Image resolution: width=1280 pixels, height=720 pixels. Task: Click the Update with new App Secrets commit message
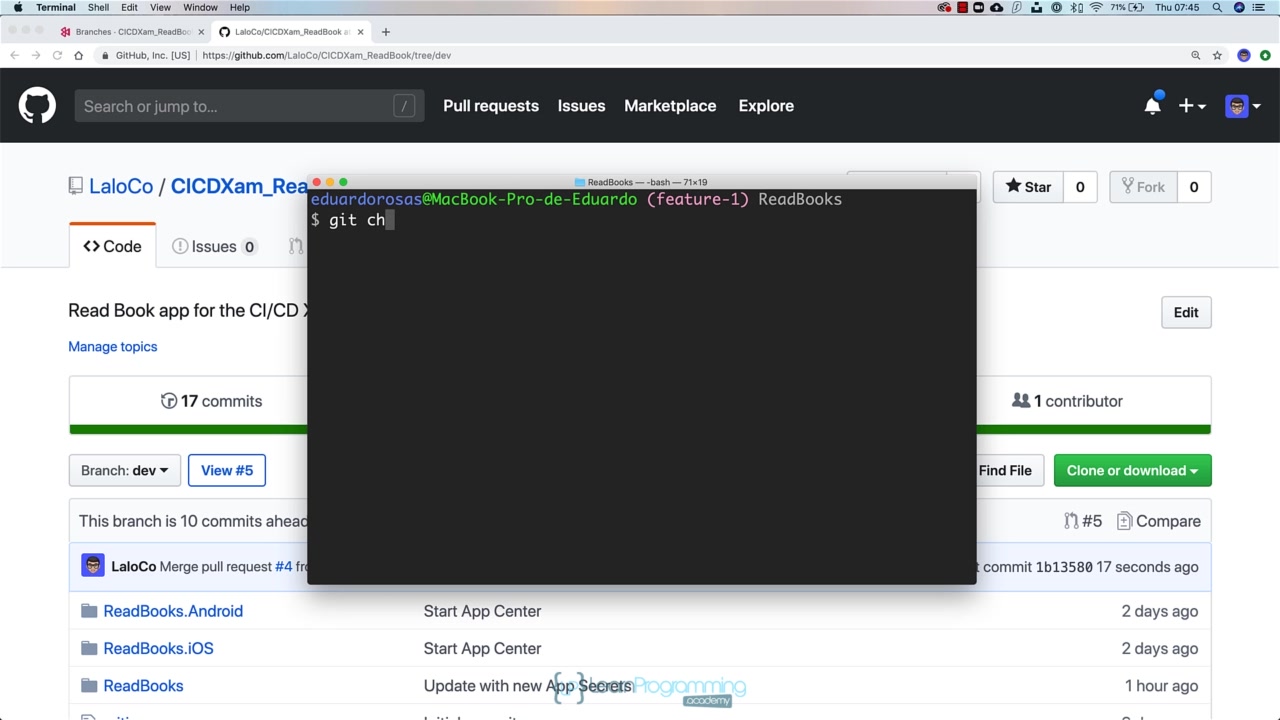(x=528, y=686)
